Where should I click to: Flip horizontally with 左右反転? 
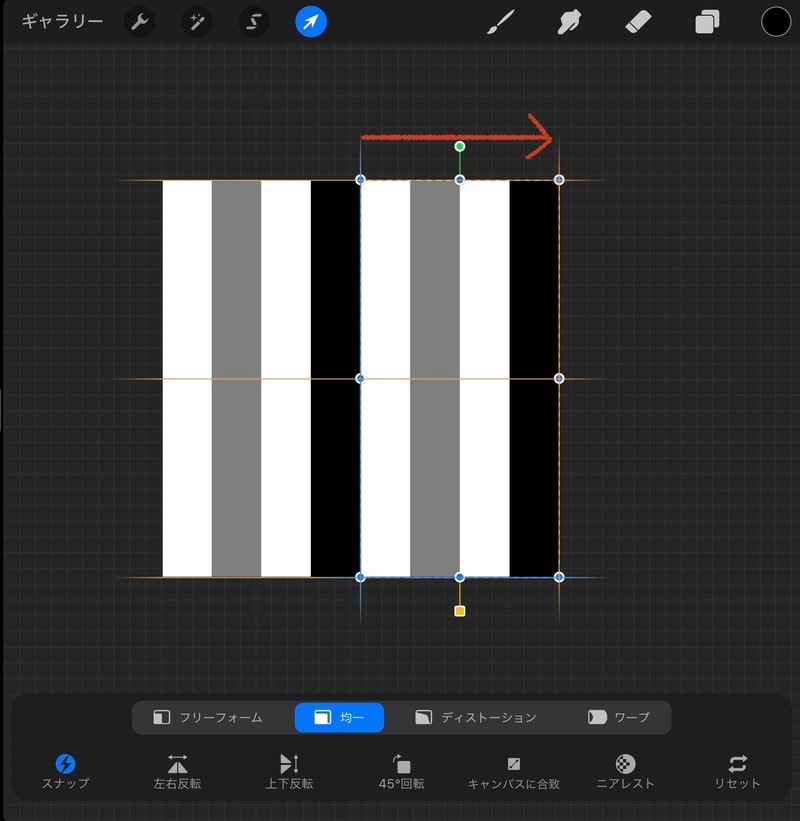[177, 771]
